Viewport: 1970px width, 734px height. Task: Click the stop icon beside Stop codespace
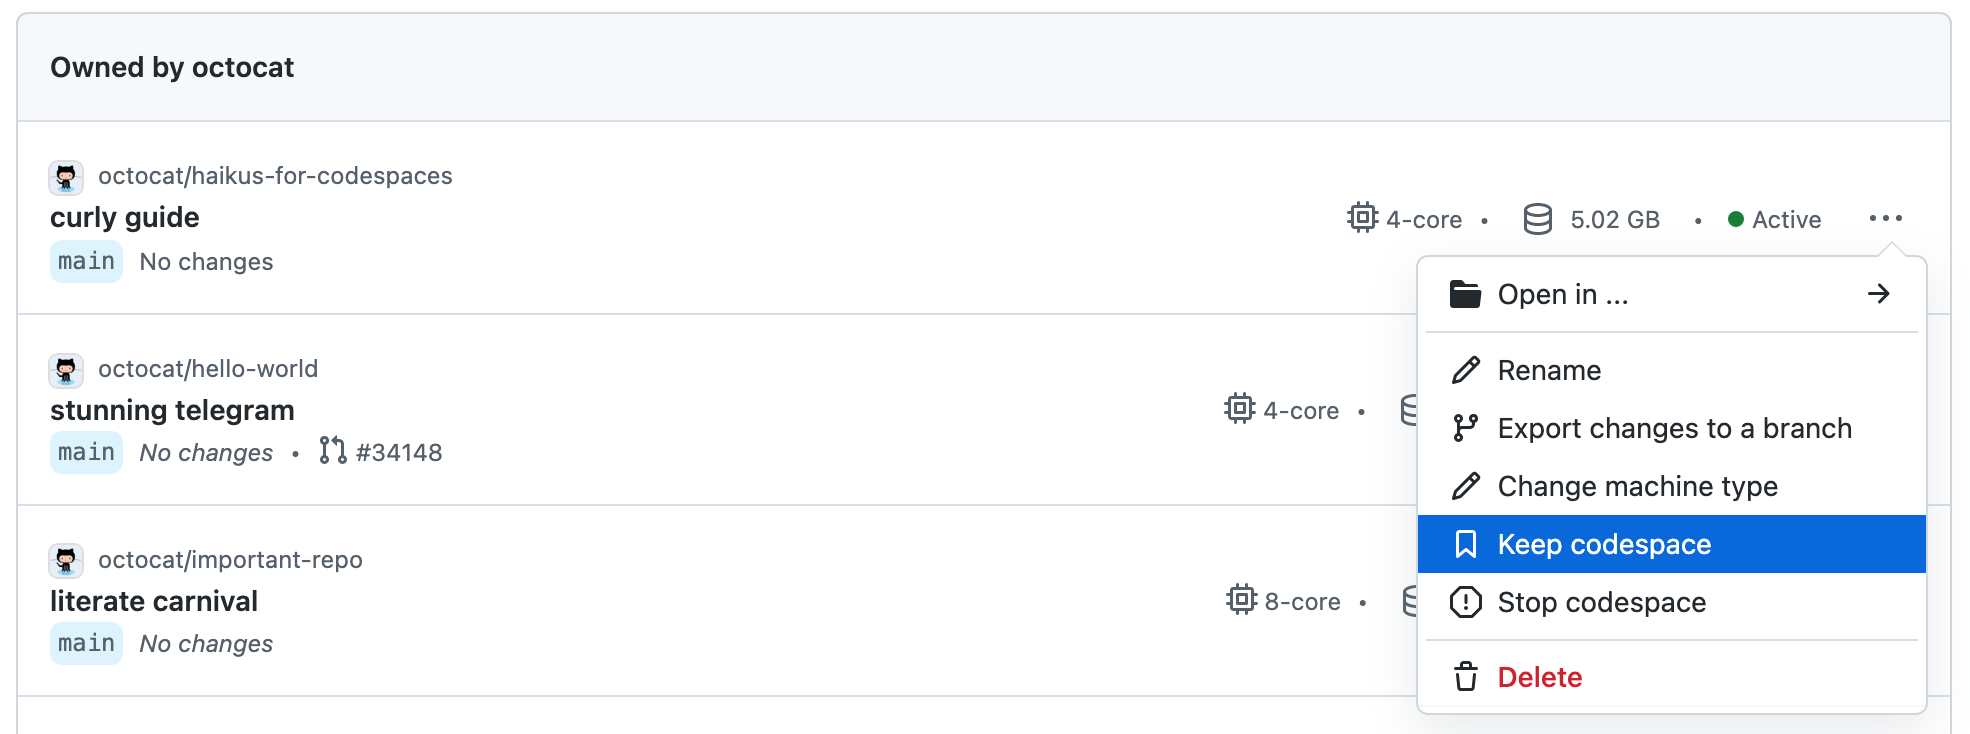1465,602
